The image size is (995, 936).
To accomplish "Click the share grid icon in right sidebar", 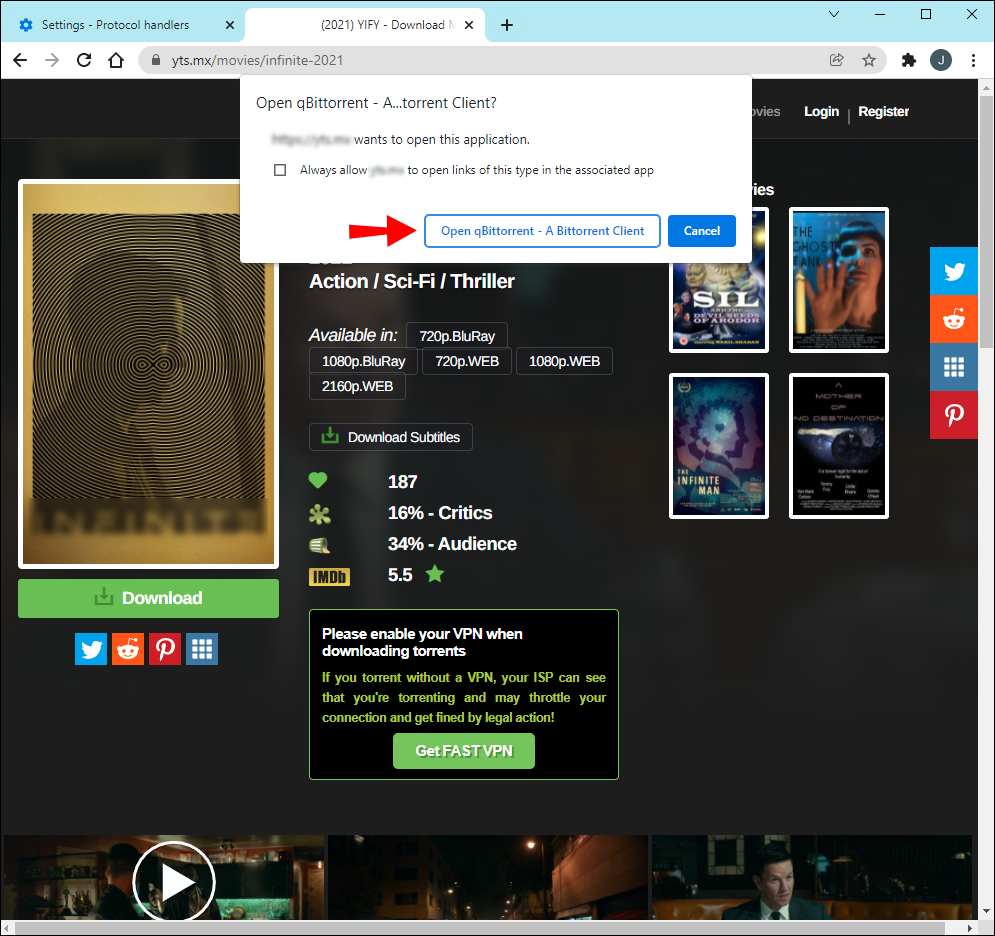I will [954, 367].
